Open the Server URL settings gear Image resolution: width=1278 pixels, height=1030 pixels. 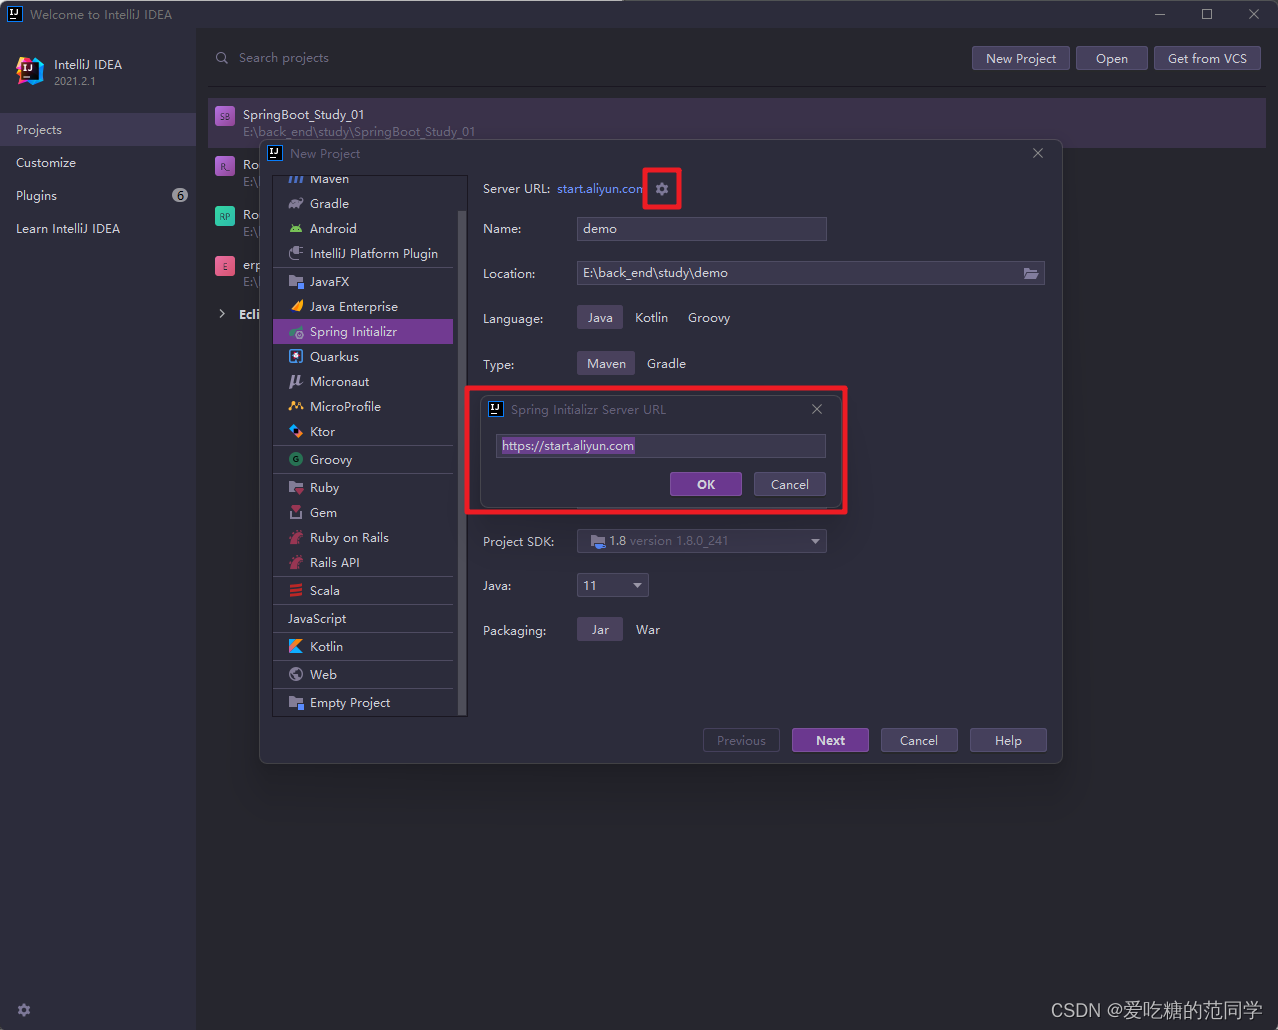coord(662,189)
